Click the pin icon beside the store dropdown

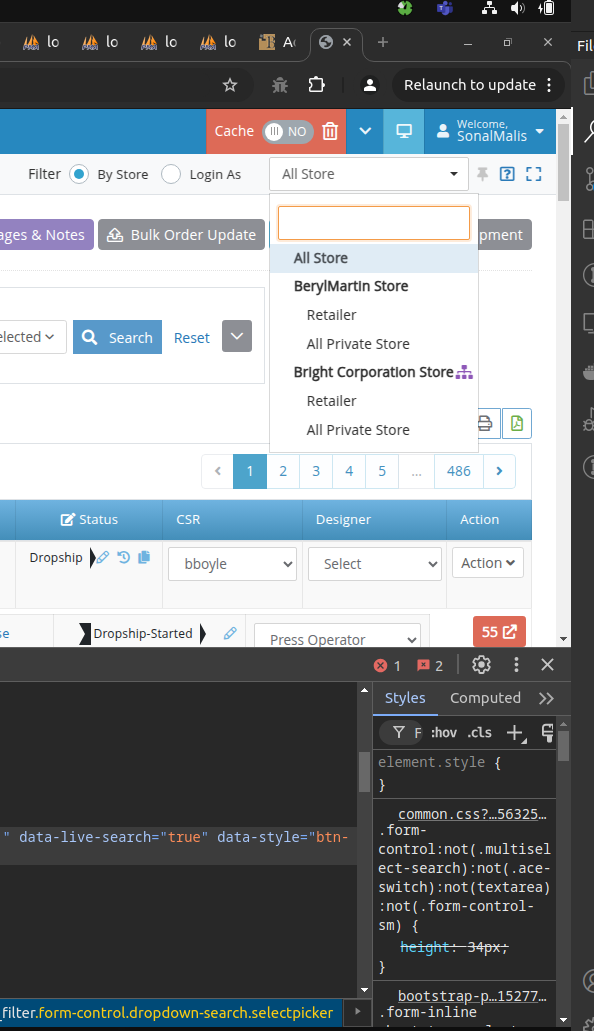[x=482, y=174]
